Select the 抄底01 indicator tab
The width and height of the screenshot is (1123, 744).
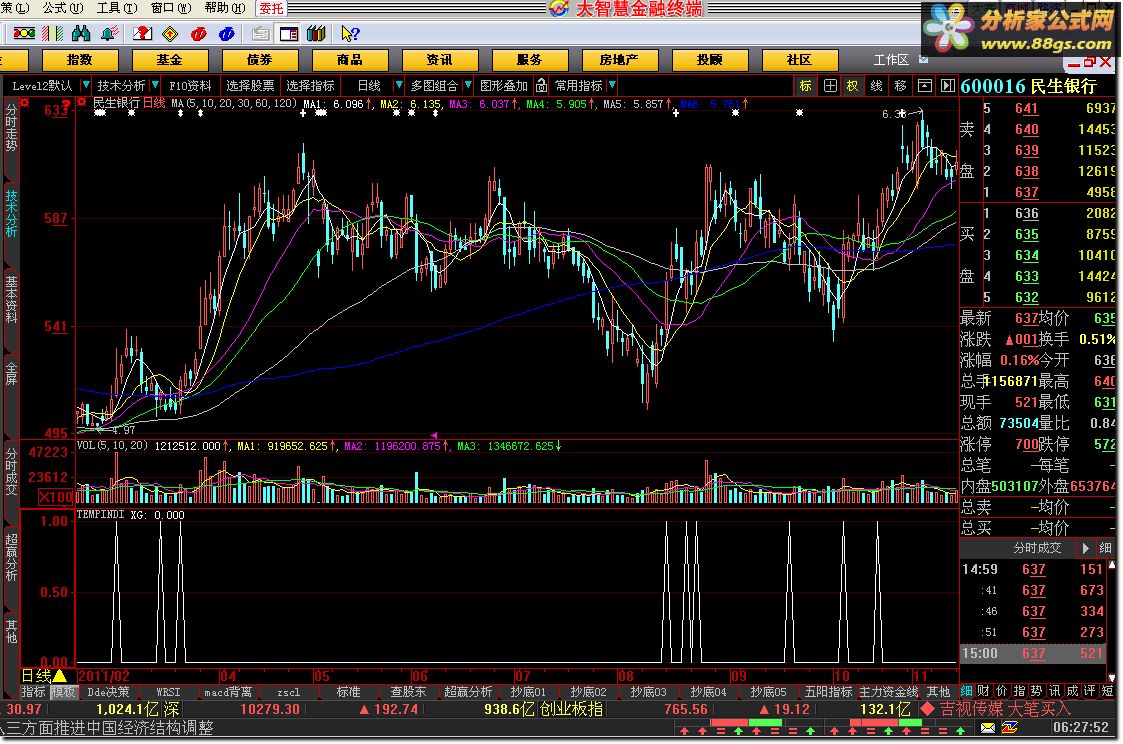528,692
